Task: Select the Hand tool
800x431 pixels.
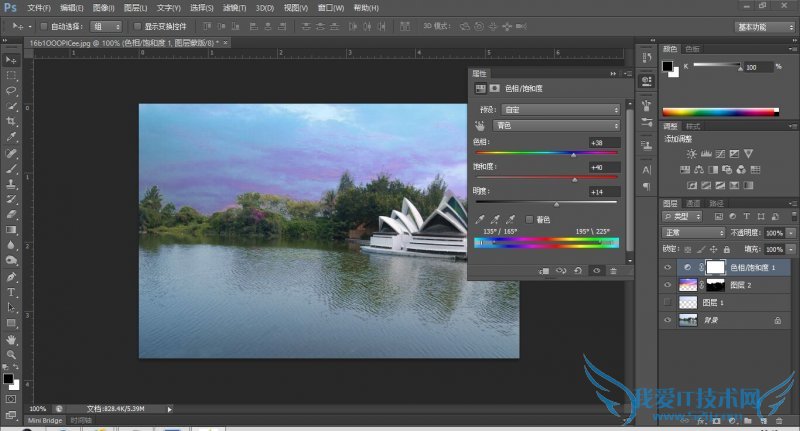Action: 12,338
